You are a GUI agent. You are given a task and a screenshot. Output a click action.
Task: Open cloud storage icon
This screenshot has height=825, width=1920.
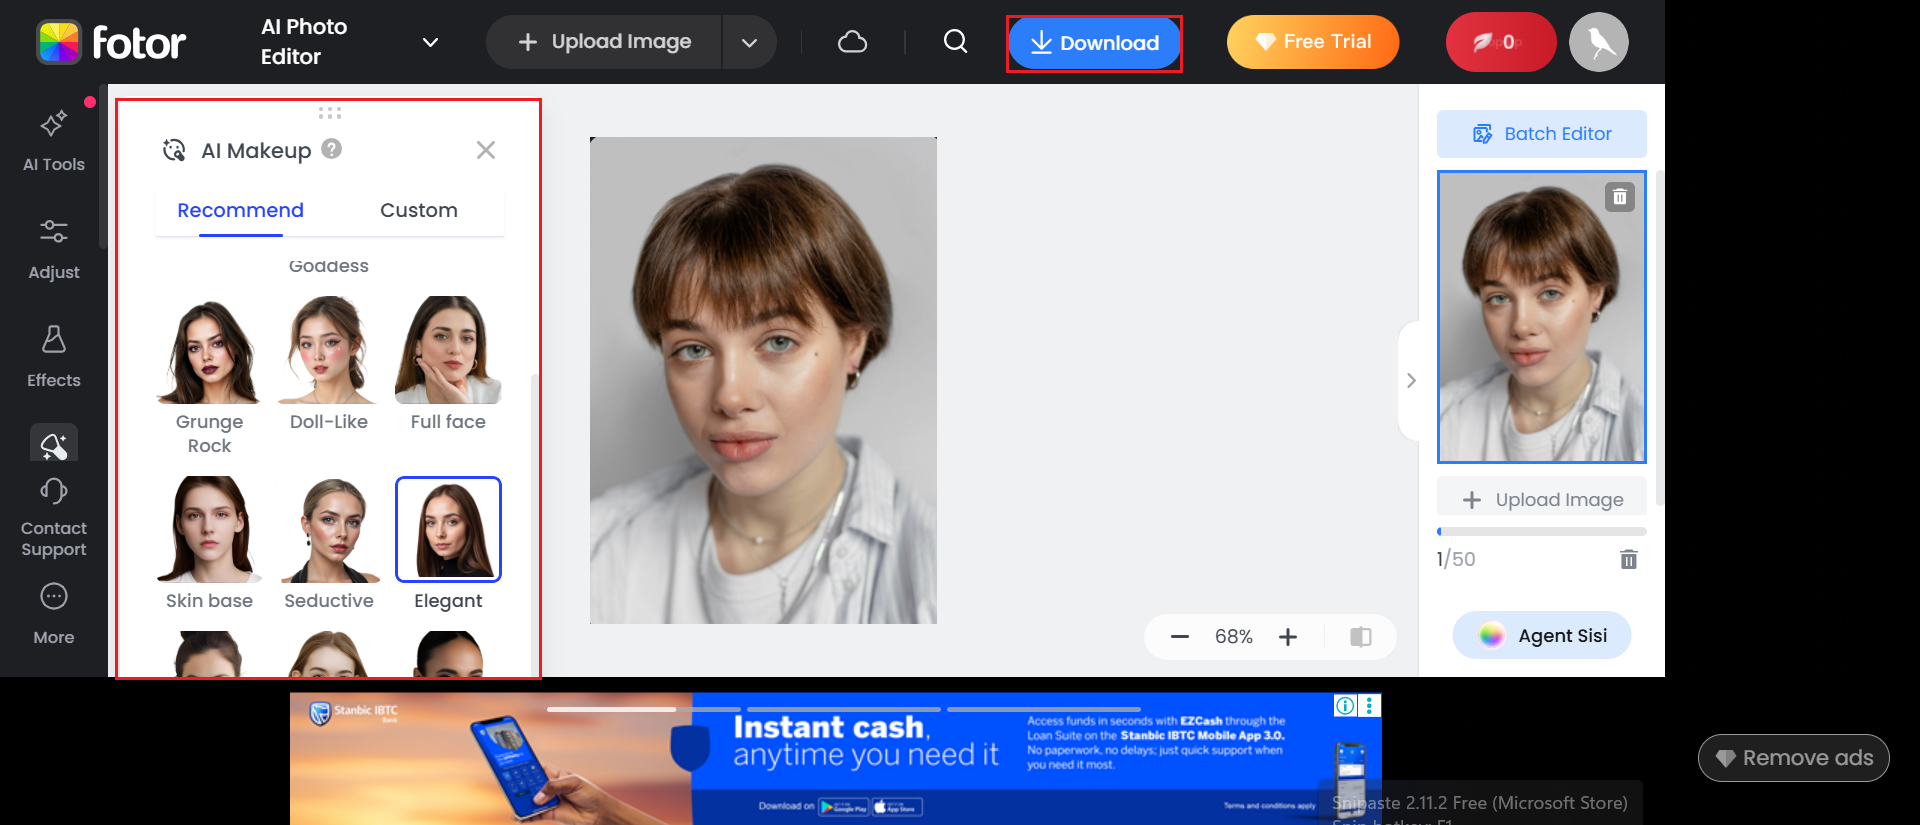click(852, 42)
